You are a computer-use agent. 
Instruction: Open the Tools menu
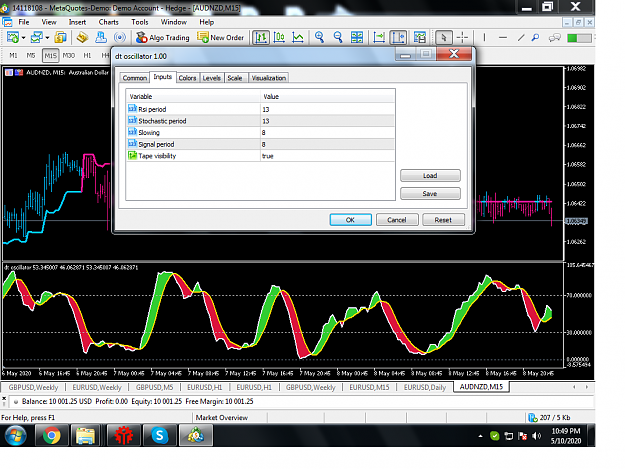pos(140,22)
